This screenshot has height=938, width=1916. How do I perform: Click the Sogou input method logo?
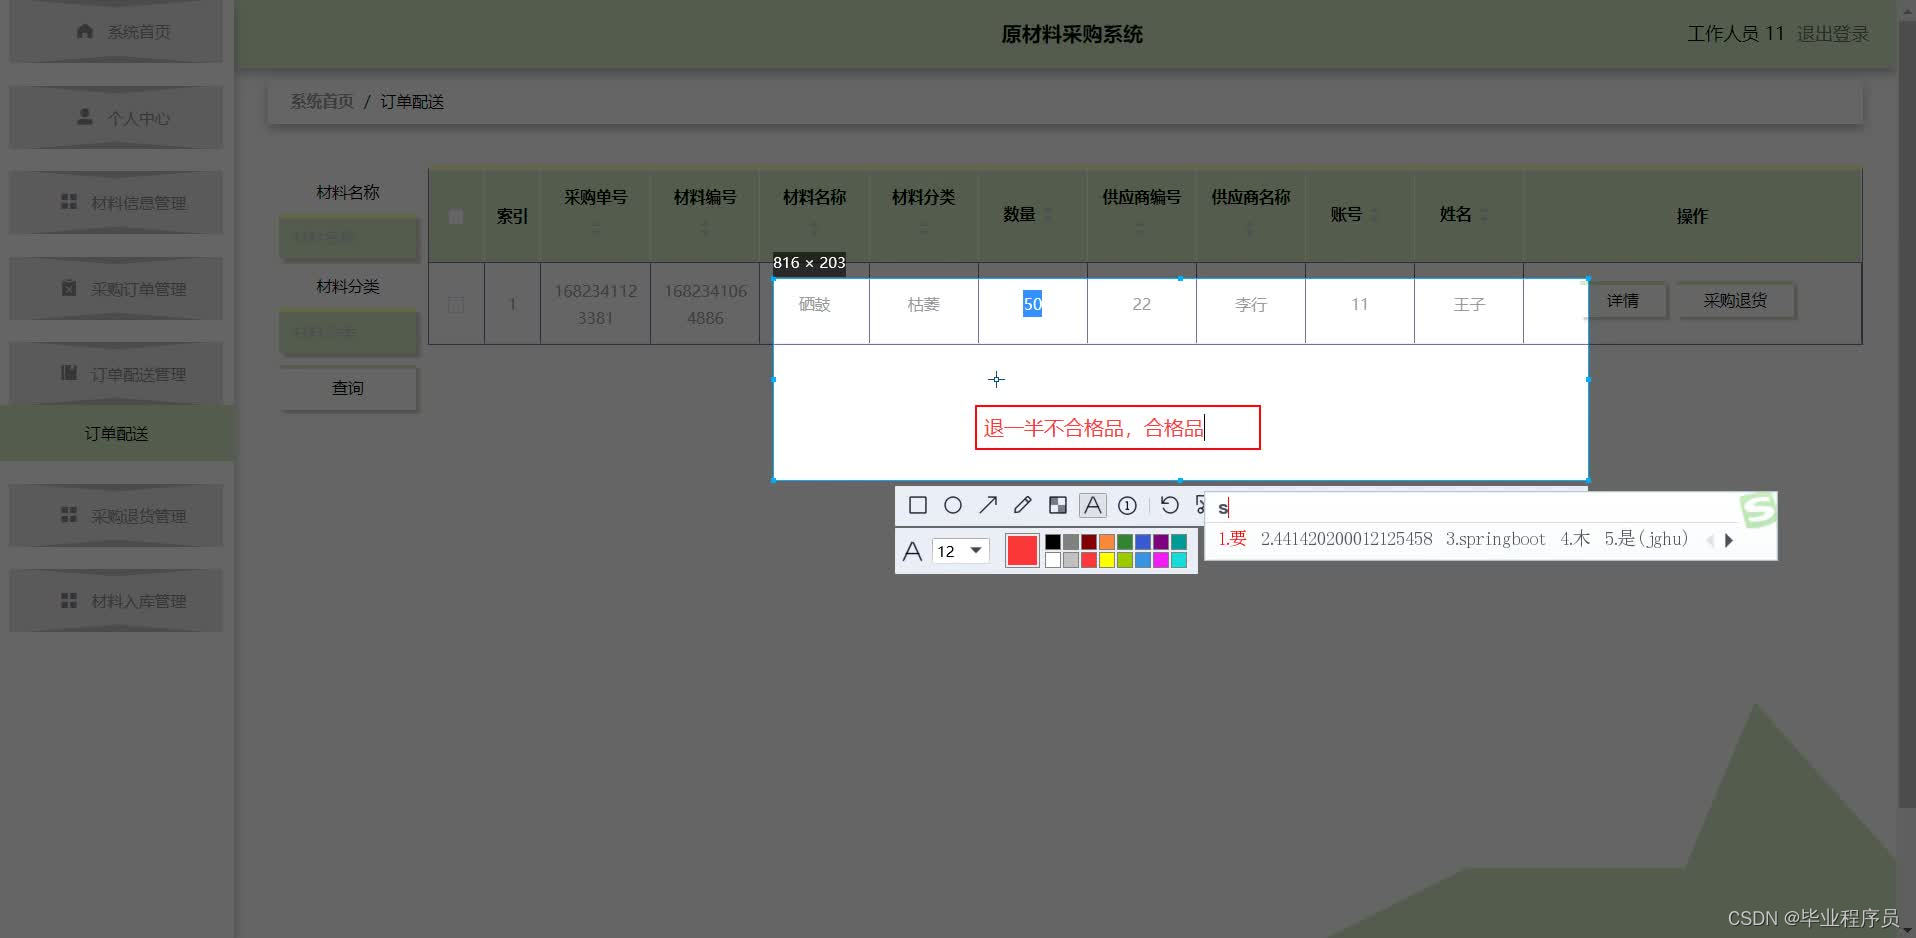pos(1758,510)
